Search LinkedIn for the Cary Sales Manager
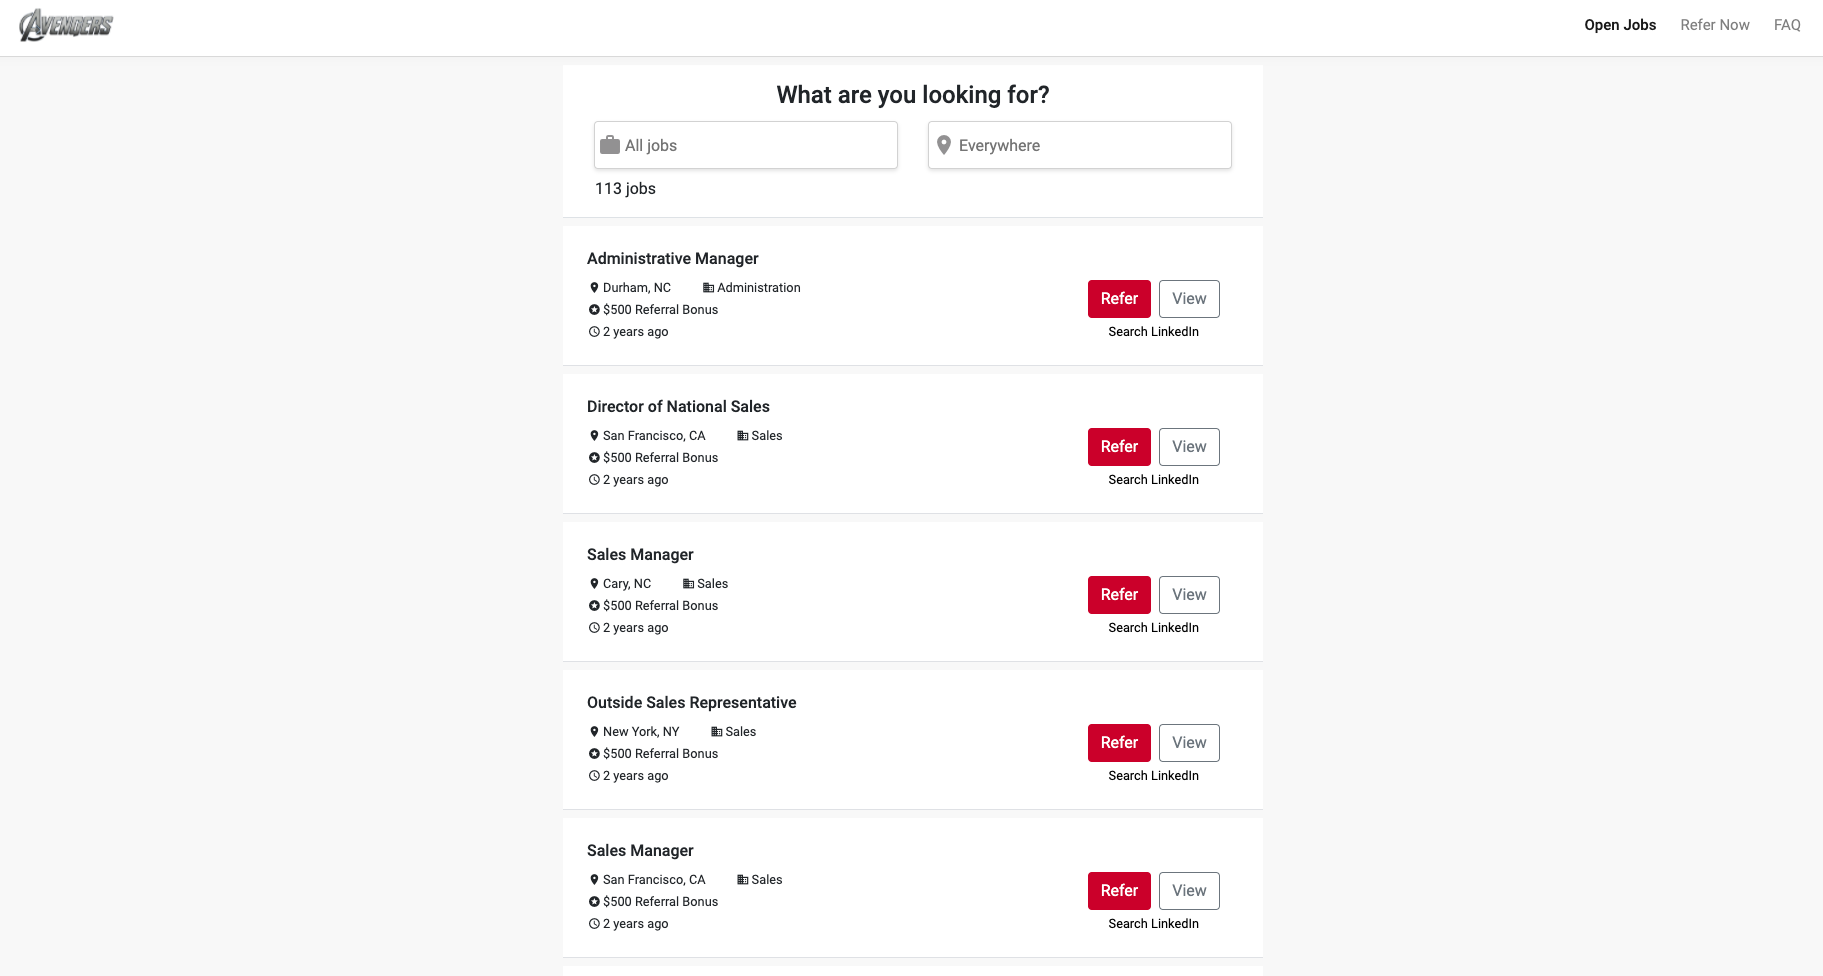This screenshot has width=1823, height=976. (1153, 628)
